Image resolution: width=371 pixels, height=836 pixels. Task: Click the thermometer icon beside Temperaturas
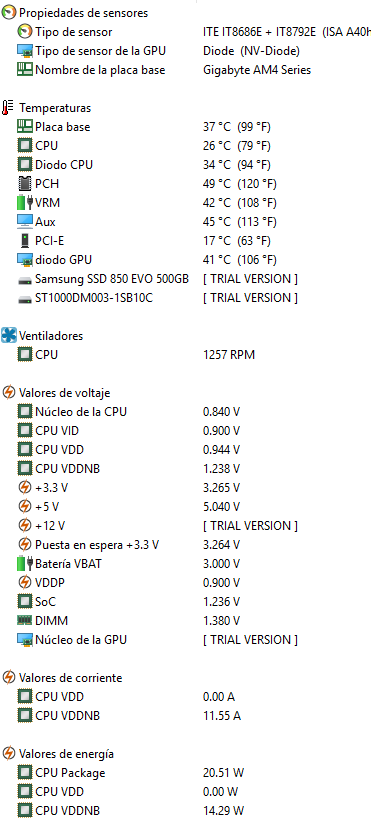click(8, 108)
